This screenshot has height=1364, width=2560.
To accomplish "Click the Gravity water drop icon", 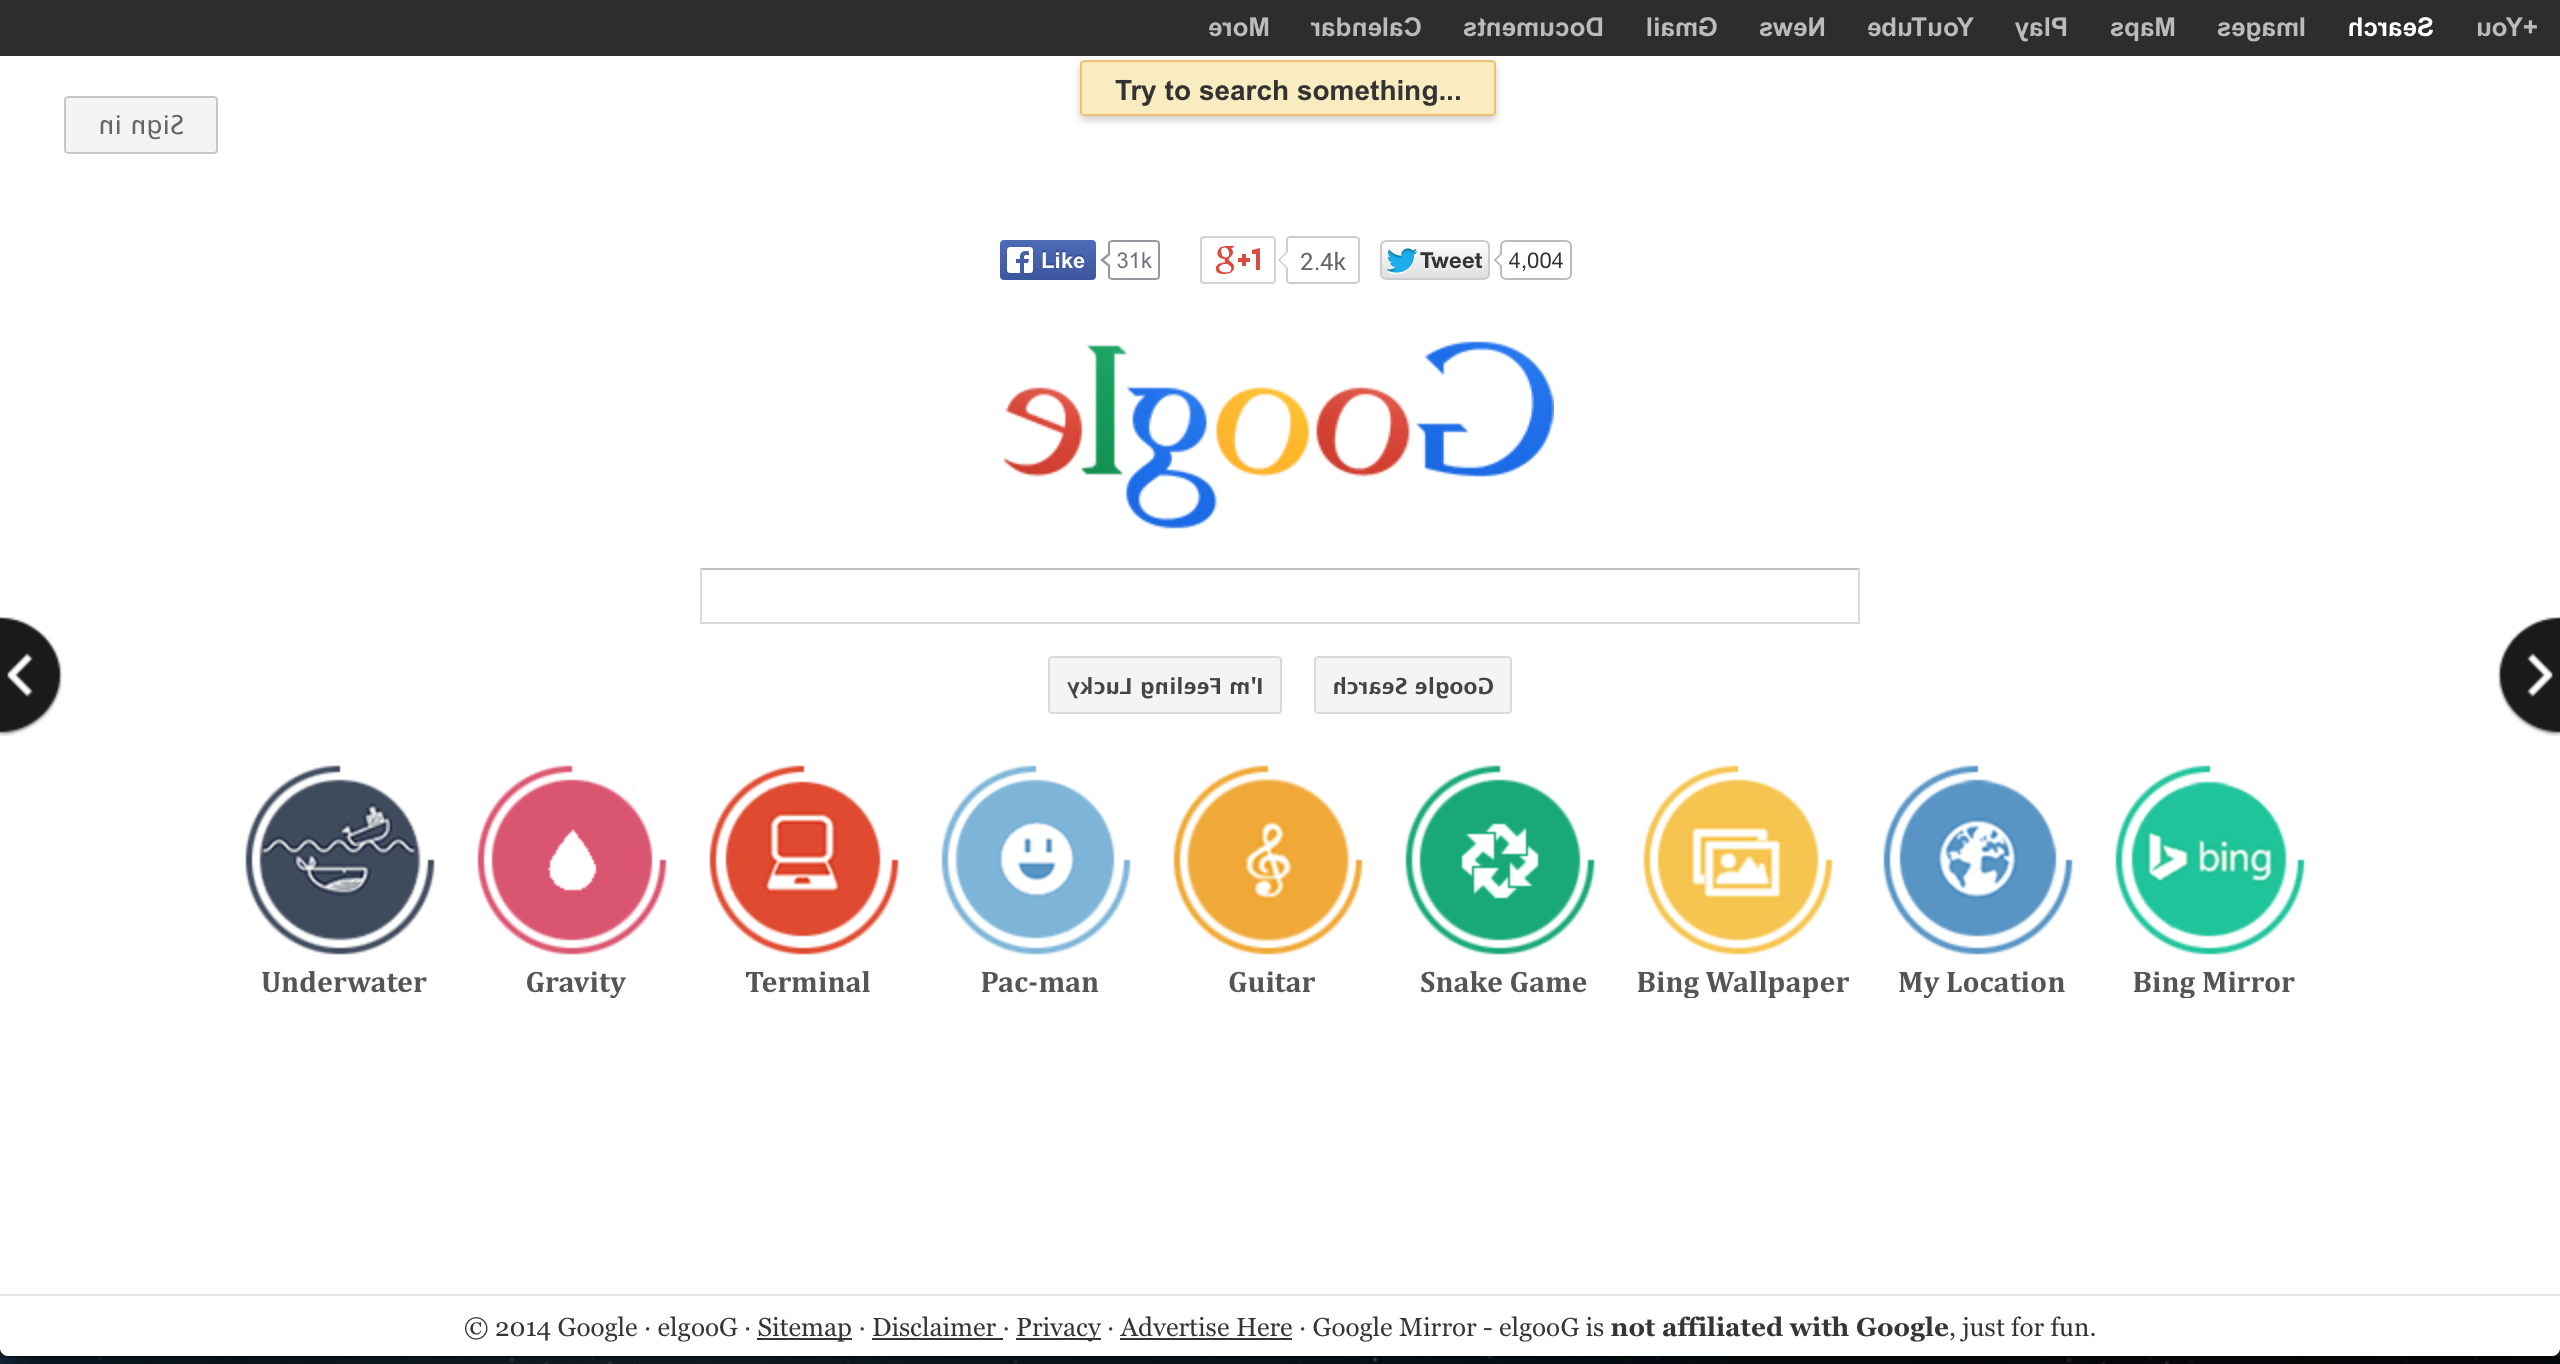I will (572, 860).
